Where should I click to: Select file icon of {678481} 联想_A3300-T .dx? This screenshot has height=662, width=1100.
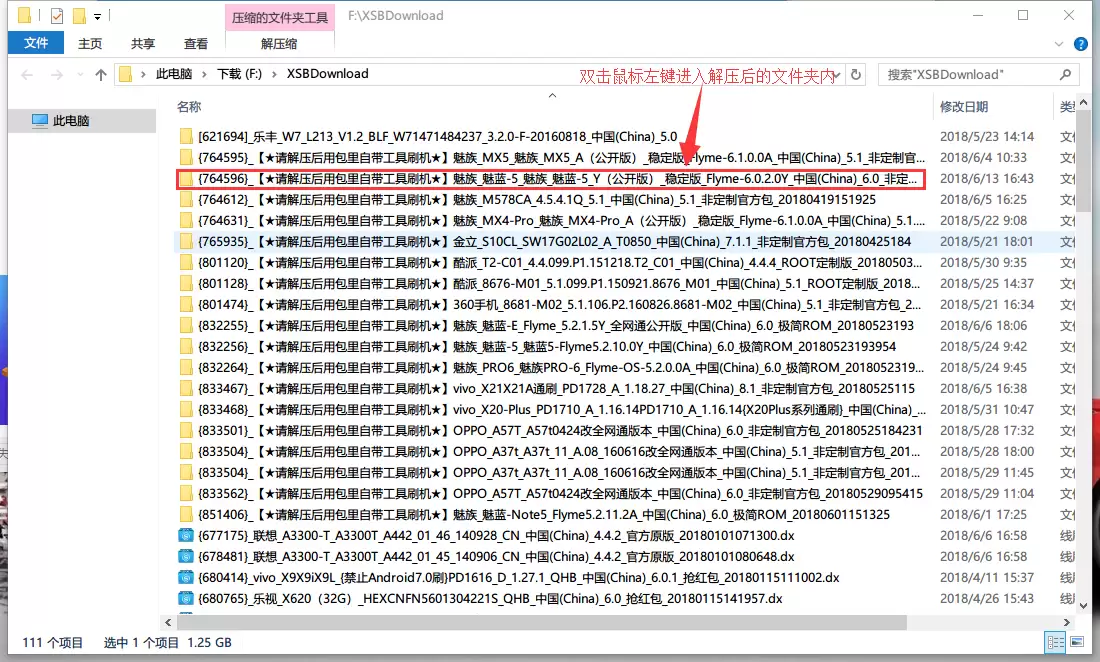coord(186,557)
